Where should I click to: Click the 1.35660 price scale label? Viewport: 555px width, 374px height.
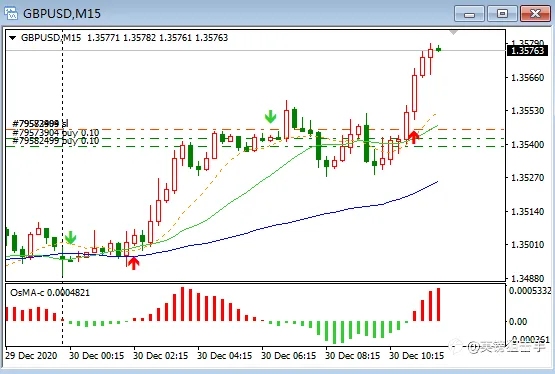(x=527, y=77)
